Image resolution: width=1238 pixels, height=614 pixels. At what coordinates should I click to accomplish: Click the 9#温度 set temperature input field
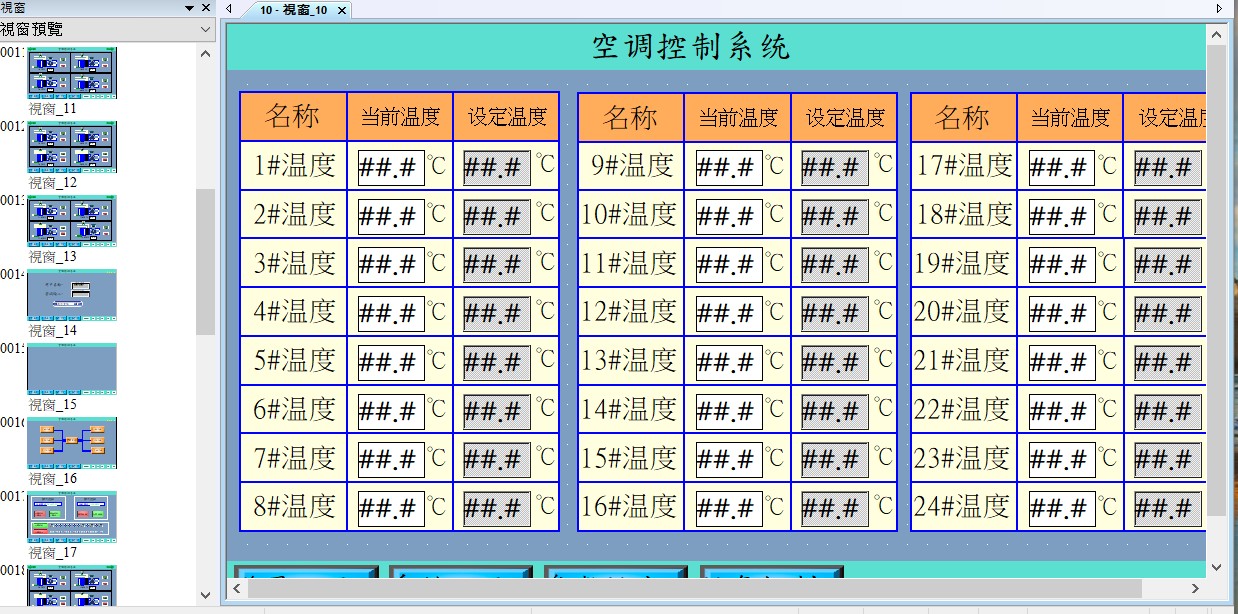pos(835,167)
